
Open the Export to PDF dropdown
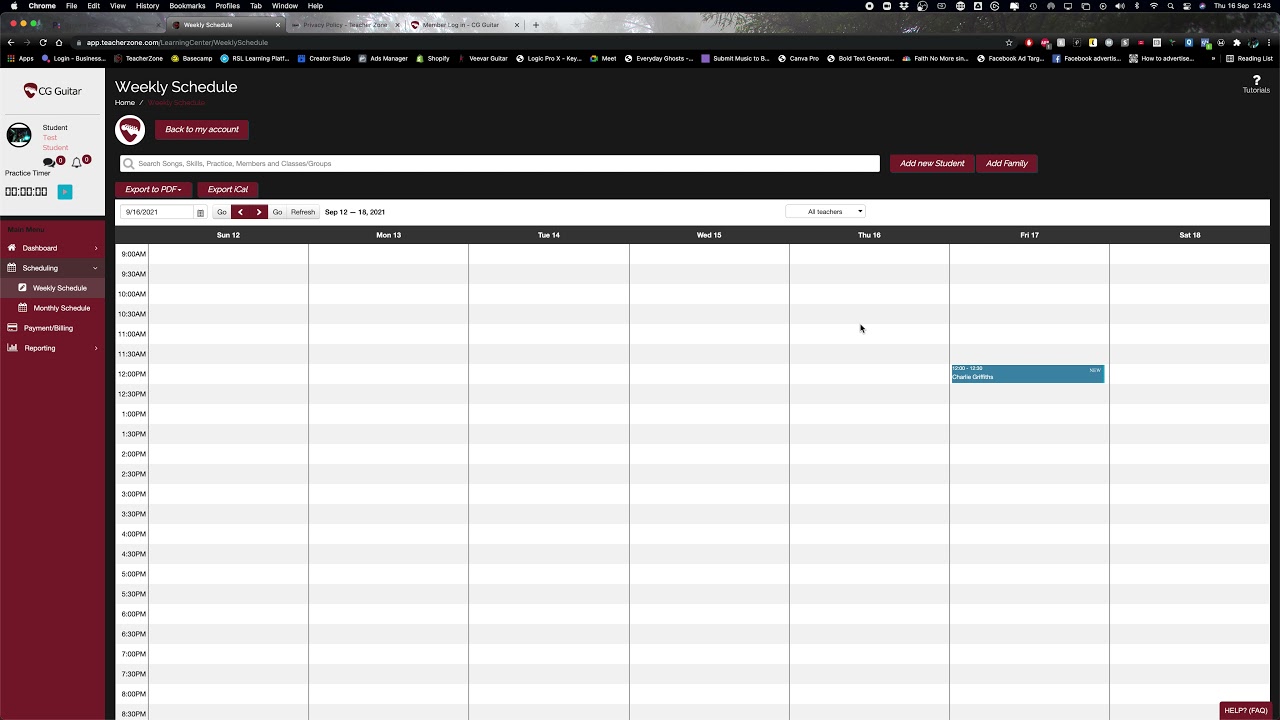pyautogui.click(x=153, y=189)
